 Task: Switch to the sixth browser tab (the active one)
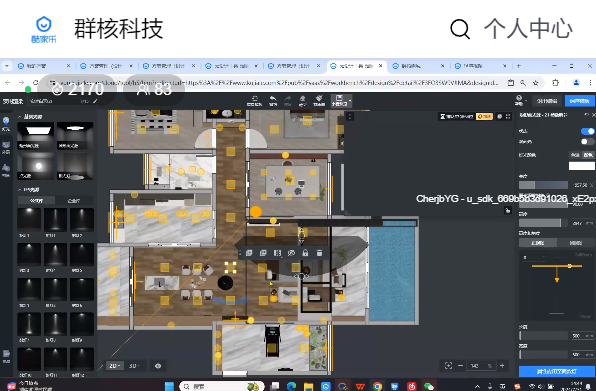coord(357,66)
